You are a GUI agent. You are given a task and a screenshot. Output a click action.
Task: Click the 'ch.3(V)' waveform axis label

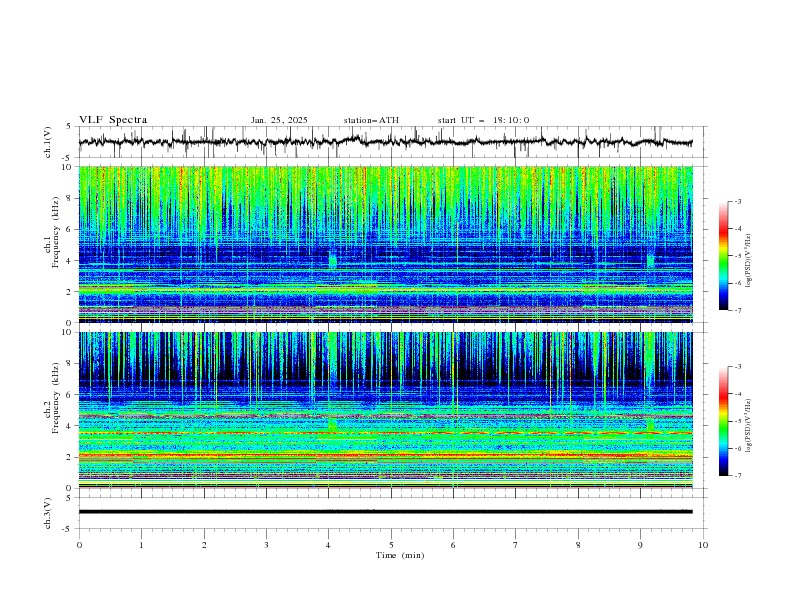48,513
